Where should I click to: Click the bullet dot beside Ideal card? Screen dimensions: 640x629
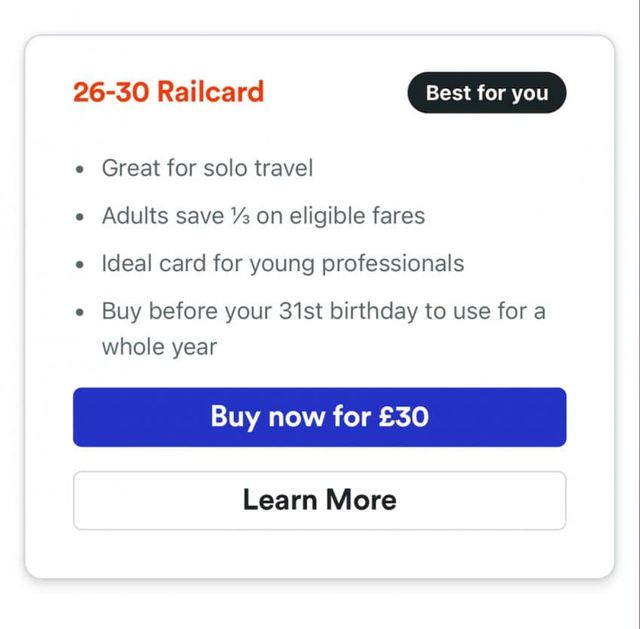click(x=80, y=265)
